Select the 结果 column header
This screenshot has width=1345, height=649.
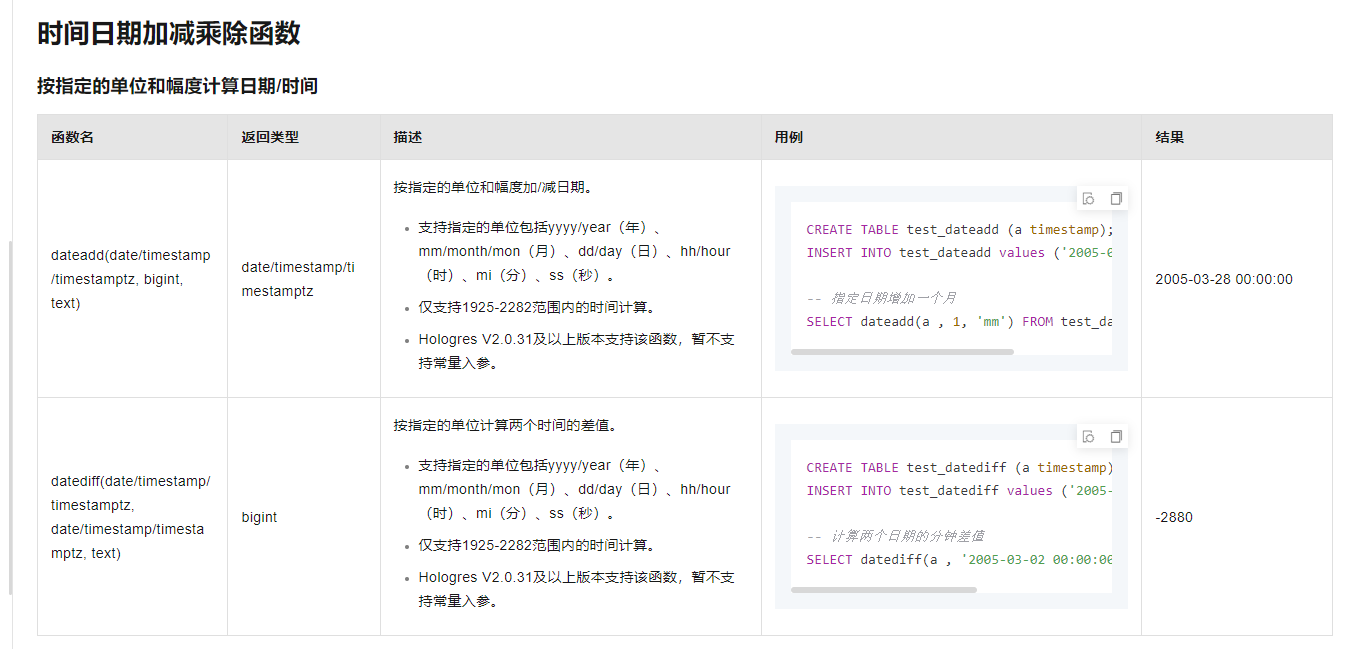click(1170, 137)
